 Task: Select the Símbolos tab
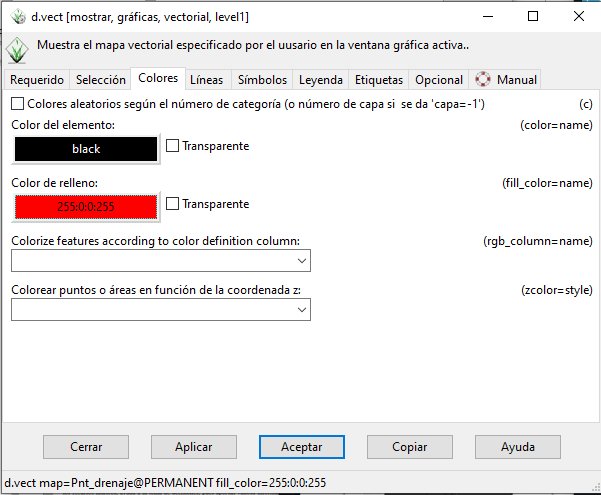tap(262, 80)
